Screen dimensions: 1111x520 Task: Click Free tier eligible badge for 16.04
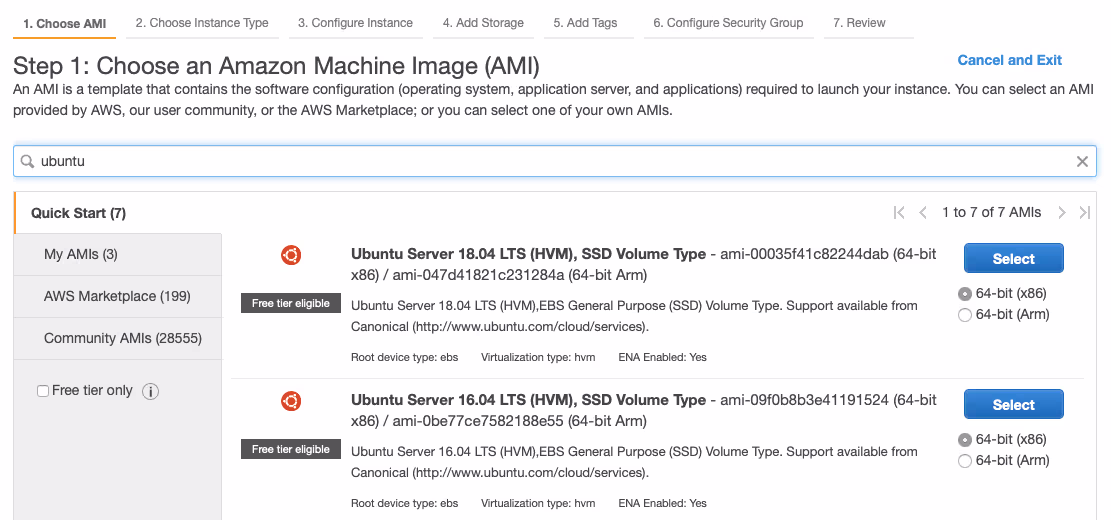[291, 449]
